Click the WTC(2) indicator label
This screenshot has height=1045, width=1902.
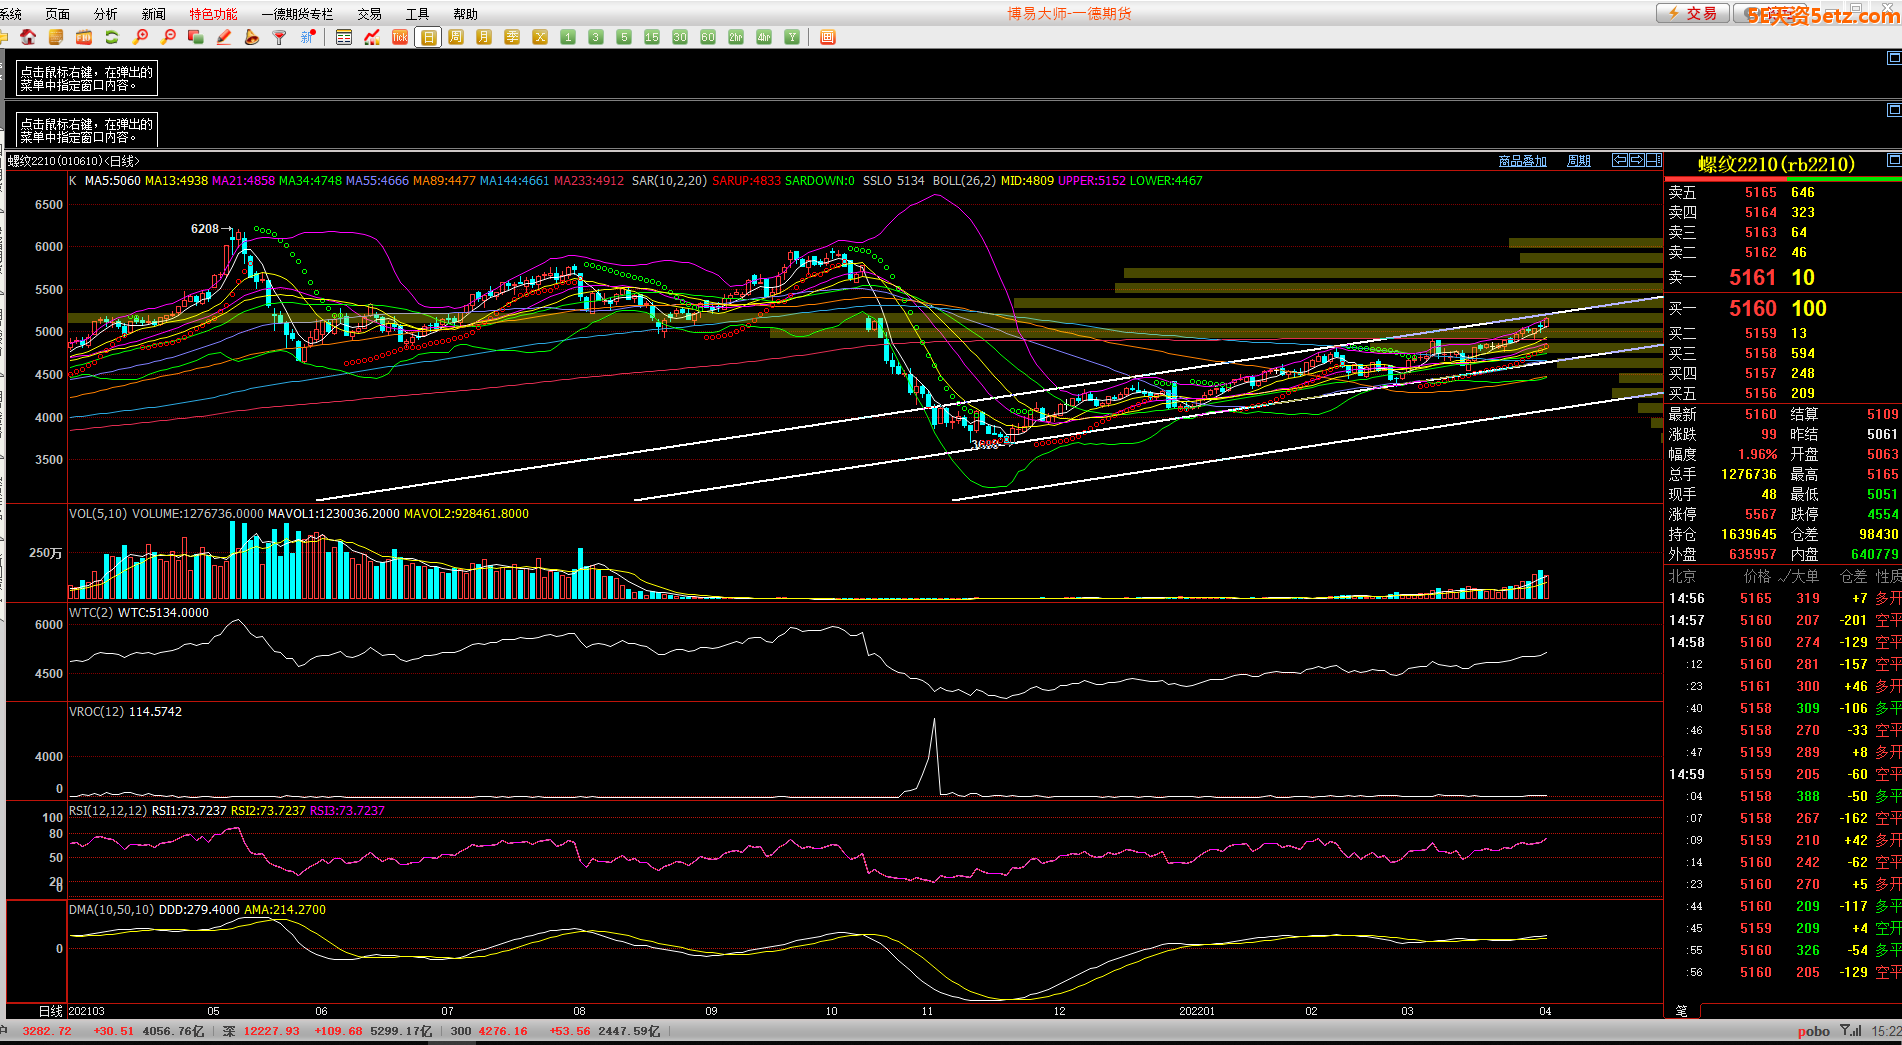click(x=91, y=613)
